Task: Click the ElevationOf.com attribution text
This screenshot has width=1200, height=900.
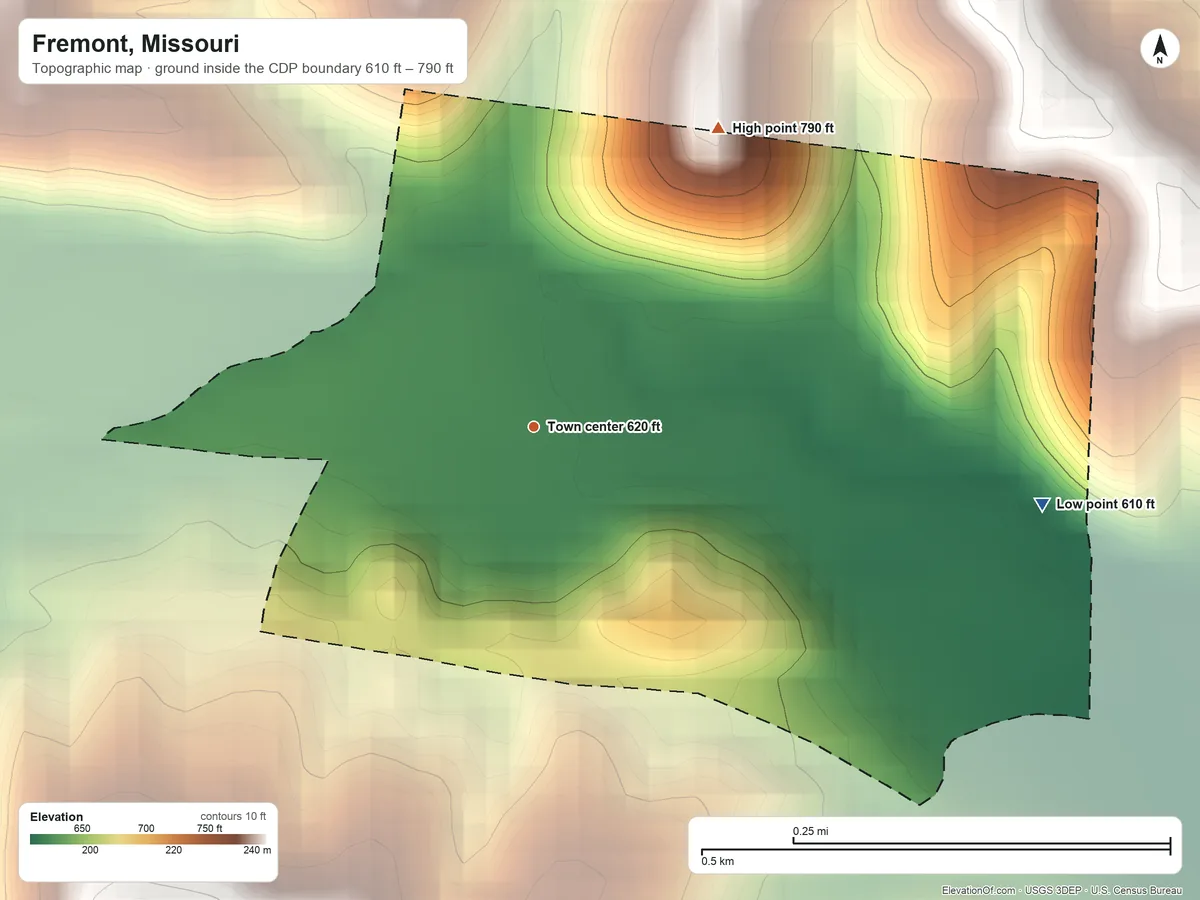Action: [1061, 890]
